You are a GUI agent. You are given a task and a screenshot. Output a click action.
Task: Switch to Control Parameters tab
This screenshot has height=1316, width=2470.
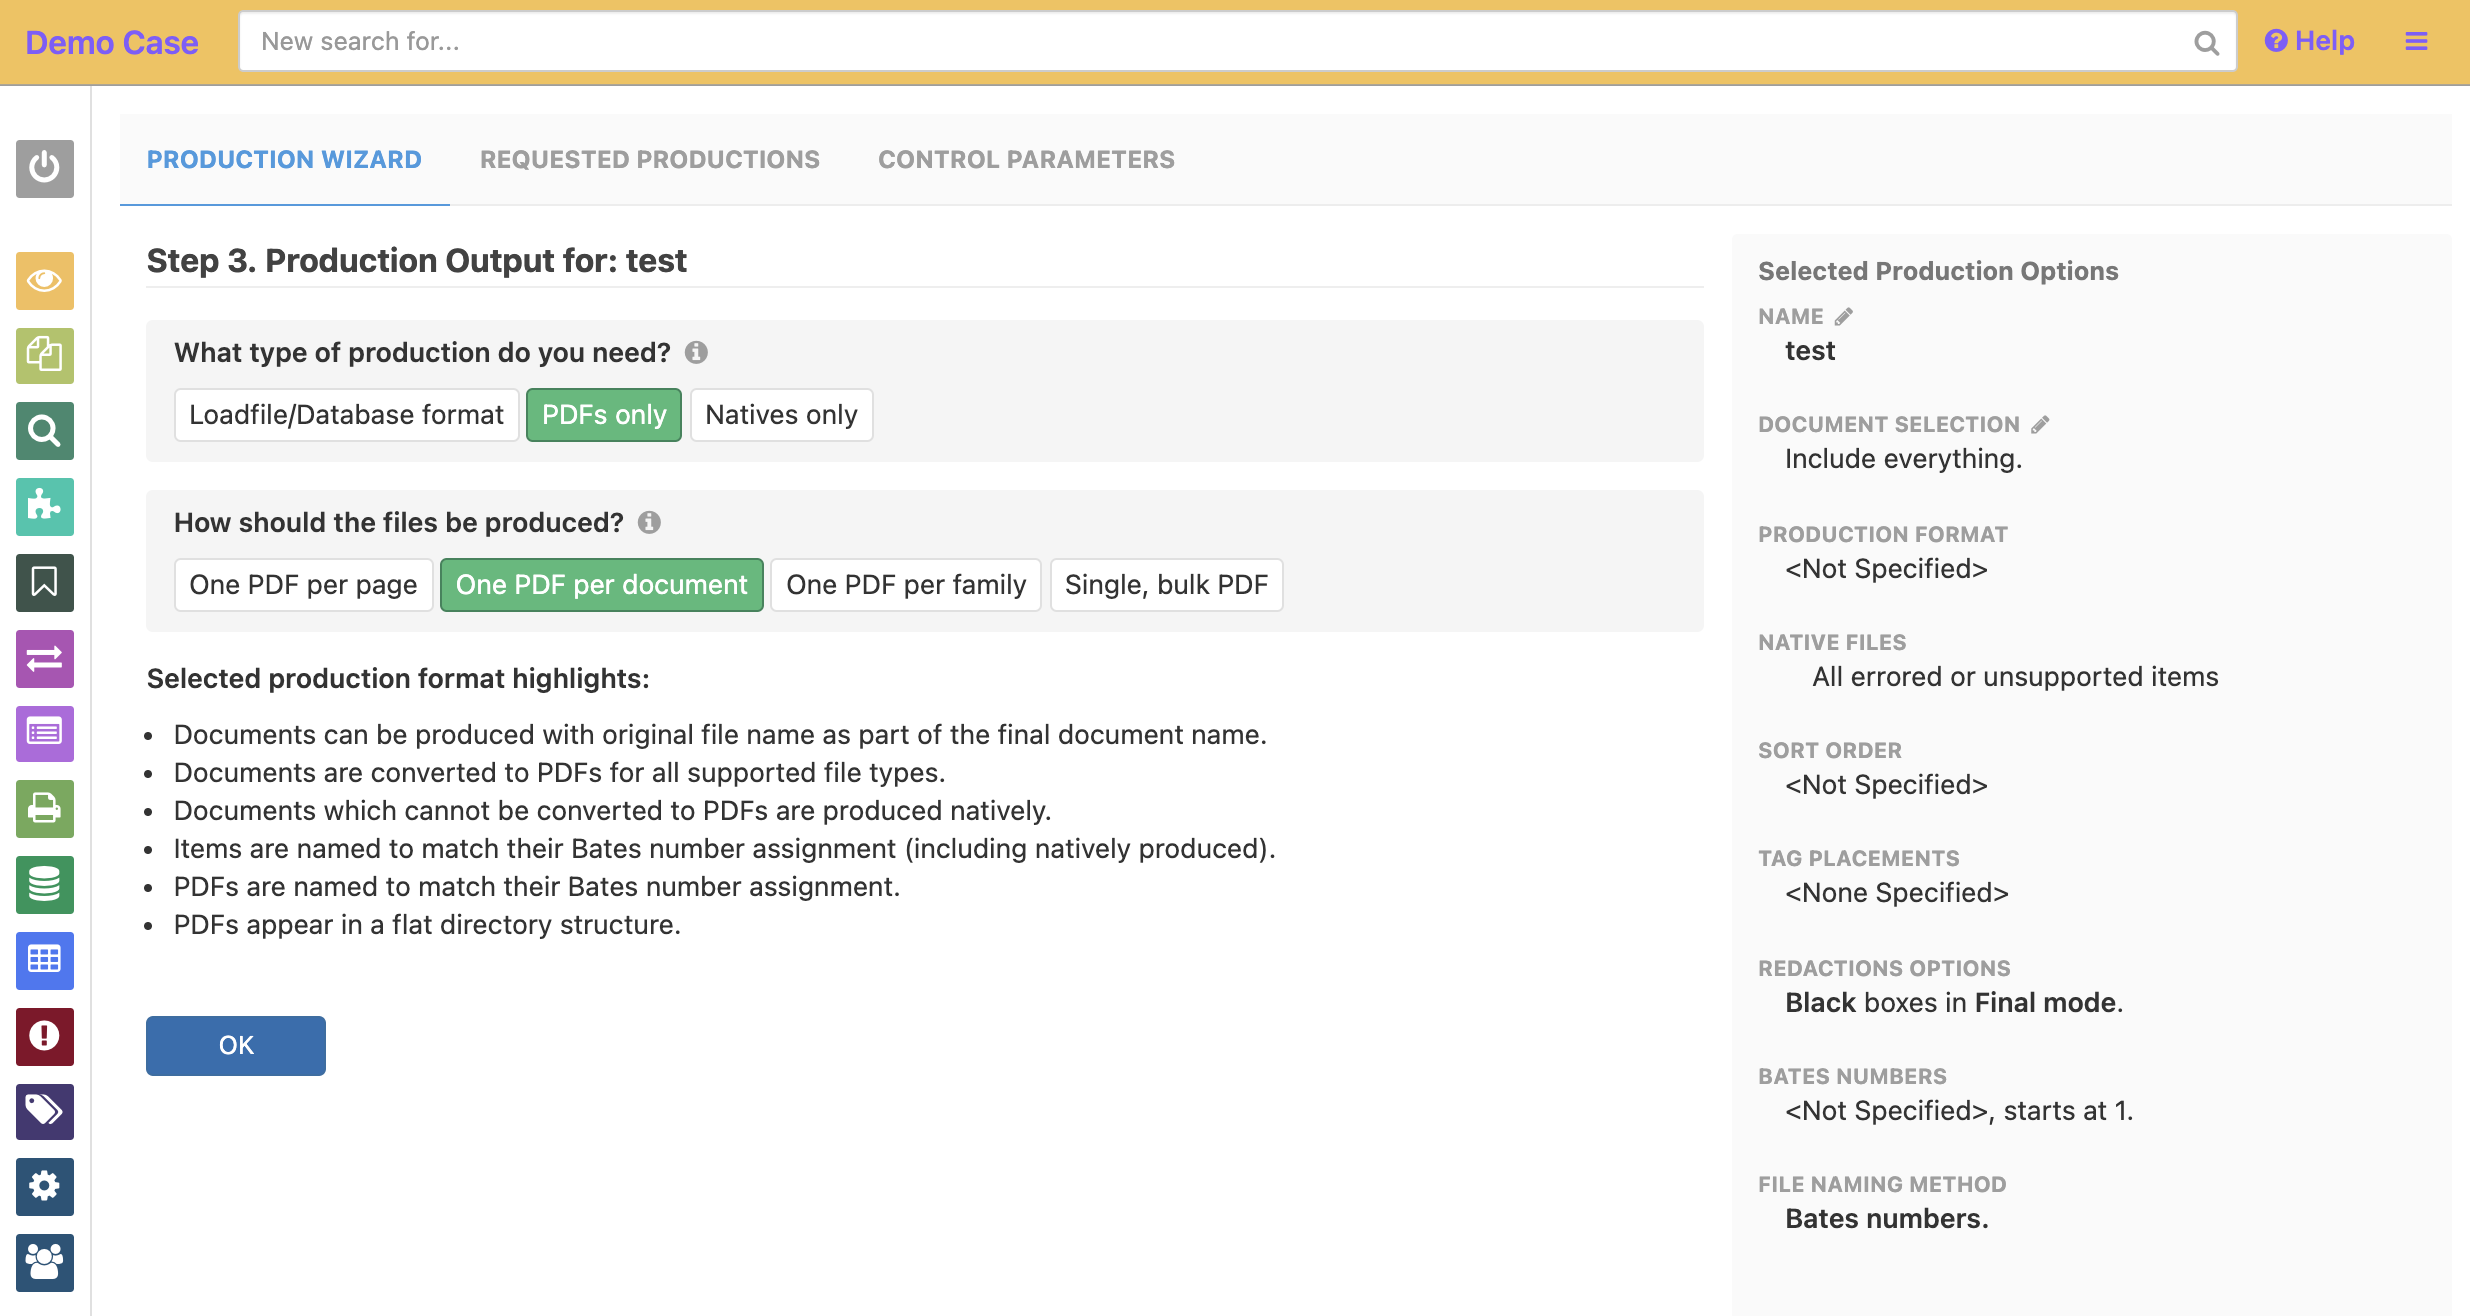click(1026, 160)
